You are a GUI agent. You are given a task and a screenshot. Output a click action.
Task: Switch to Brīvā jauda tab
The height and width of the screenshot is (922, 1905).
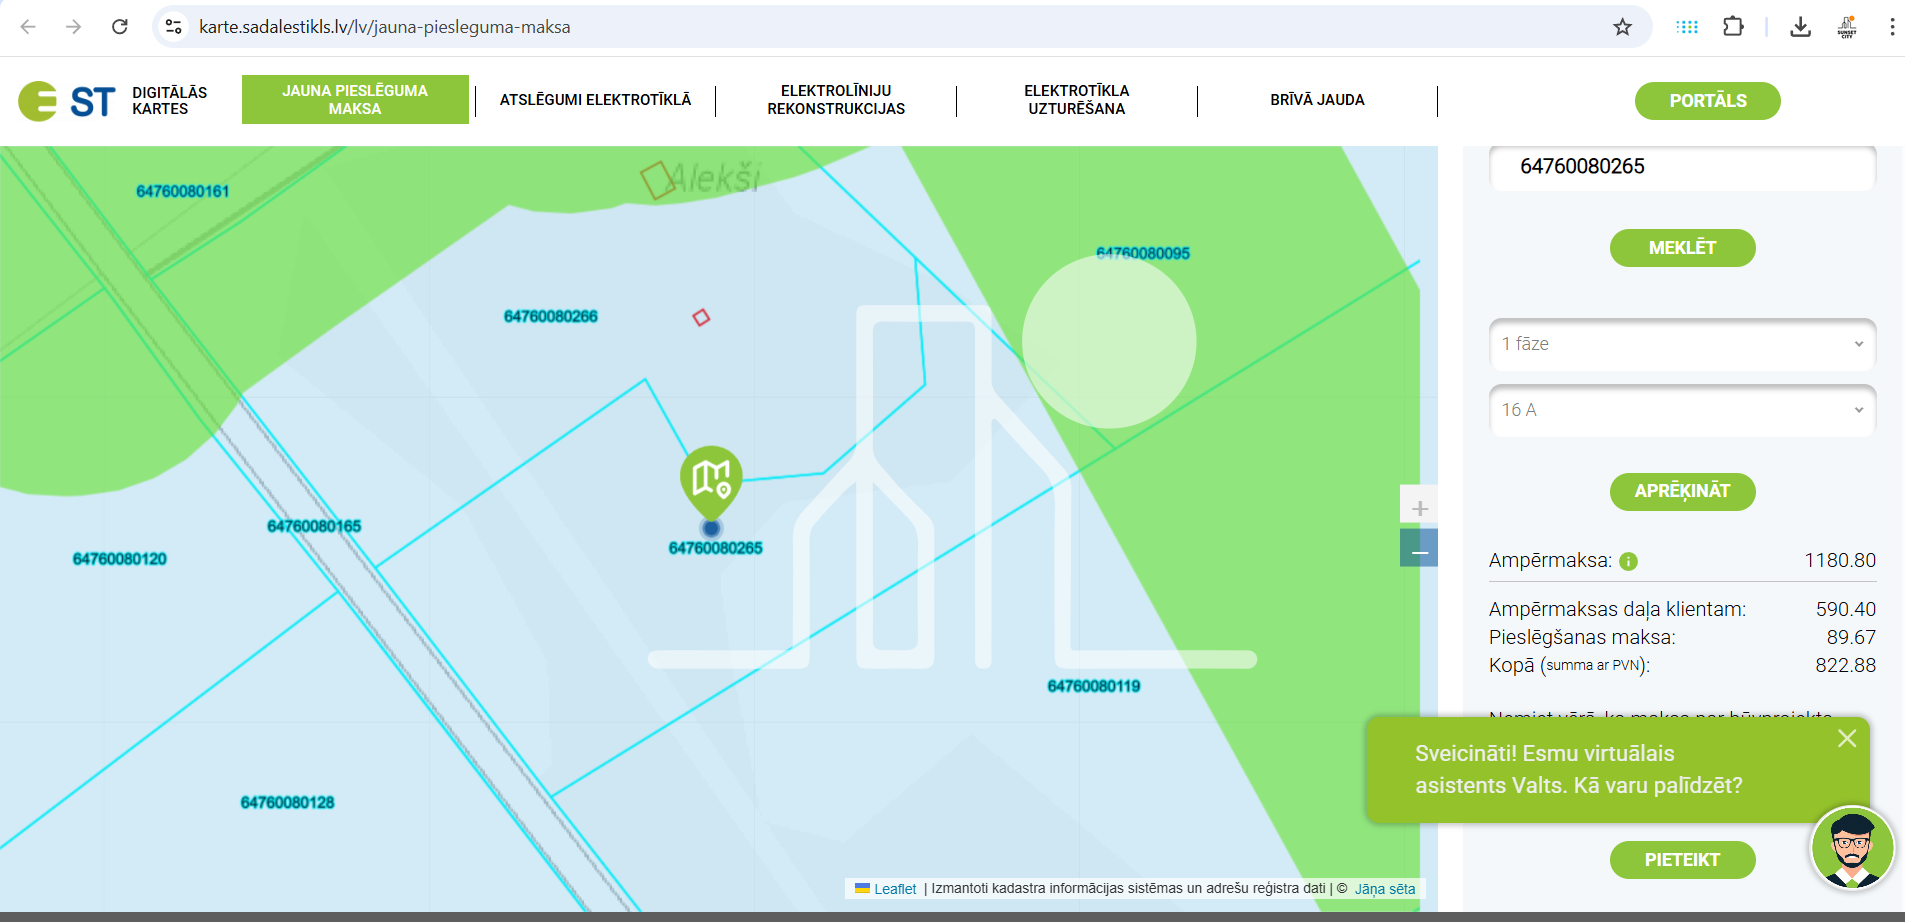pos(1317,100)
